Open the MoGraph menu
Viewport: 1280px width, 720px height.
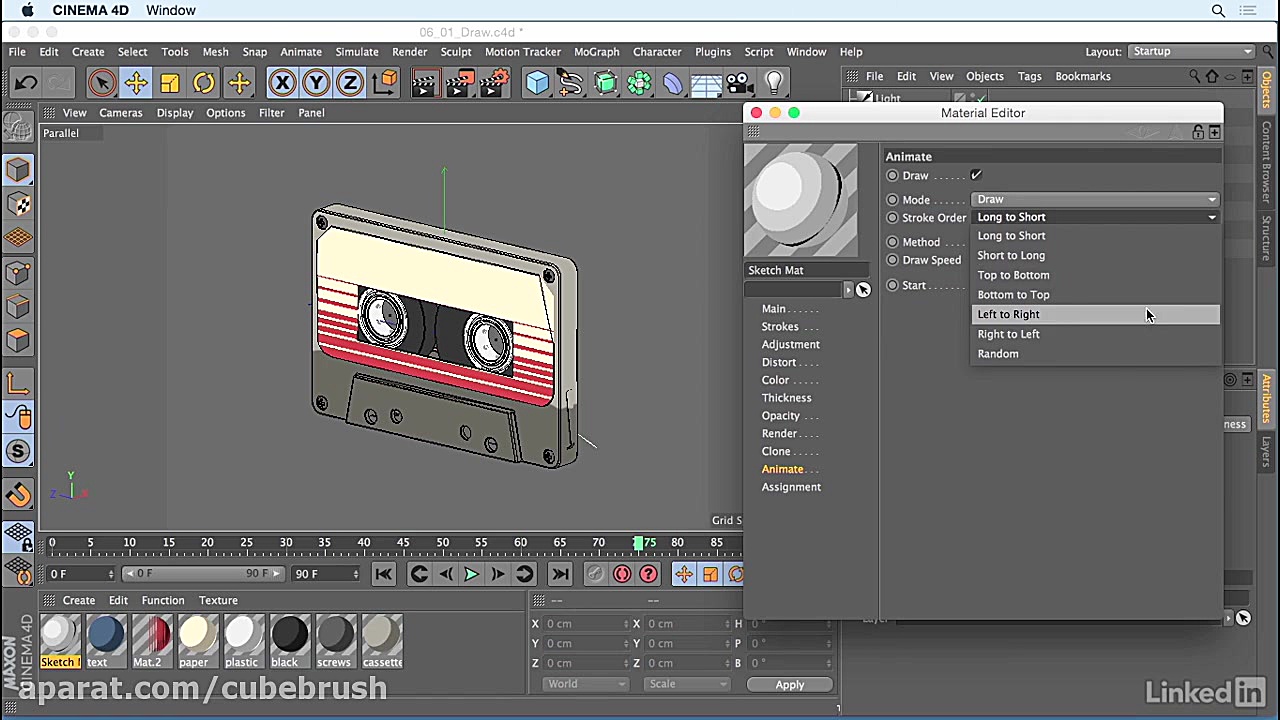pos(596,52)
